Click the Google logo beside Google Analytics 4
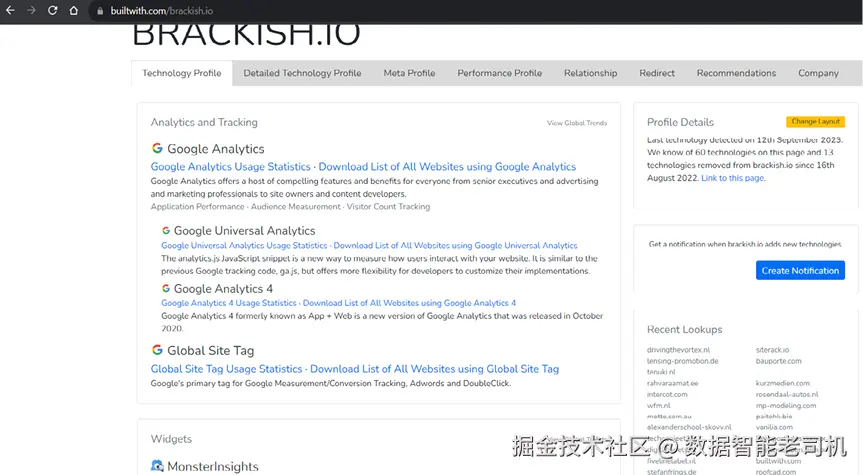The width and height of the screenshot is (863, 475). (x=166, y=288)
